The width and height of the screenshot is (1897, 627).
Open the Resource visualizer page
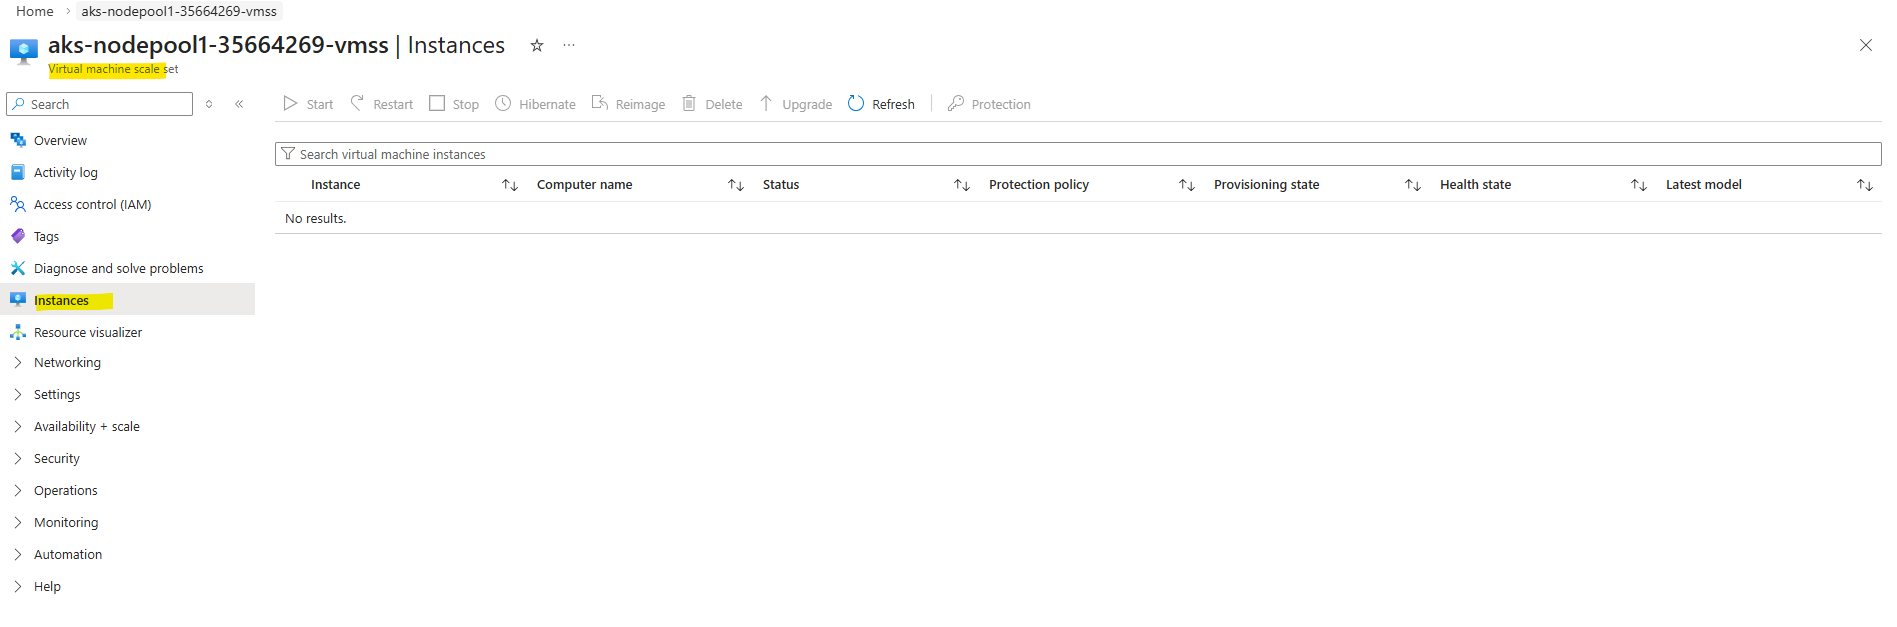click(88, 333)
